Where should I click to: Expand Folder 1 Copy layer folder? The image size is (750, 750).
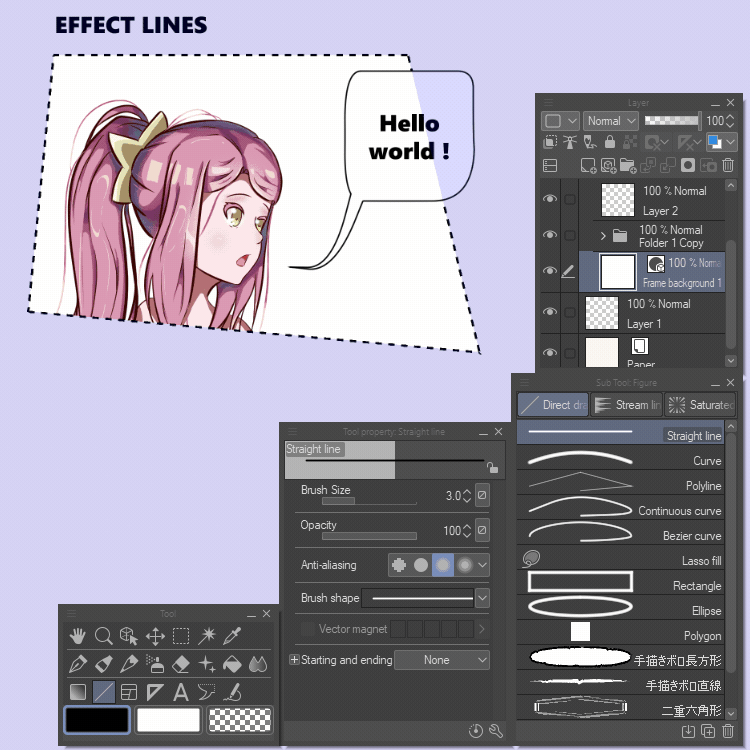pos(603,235)
